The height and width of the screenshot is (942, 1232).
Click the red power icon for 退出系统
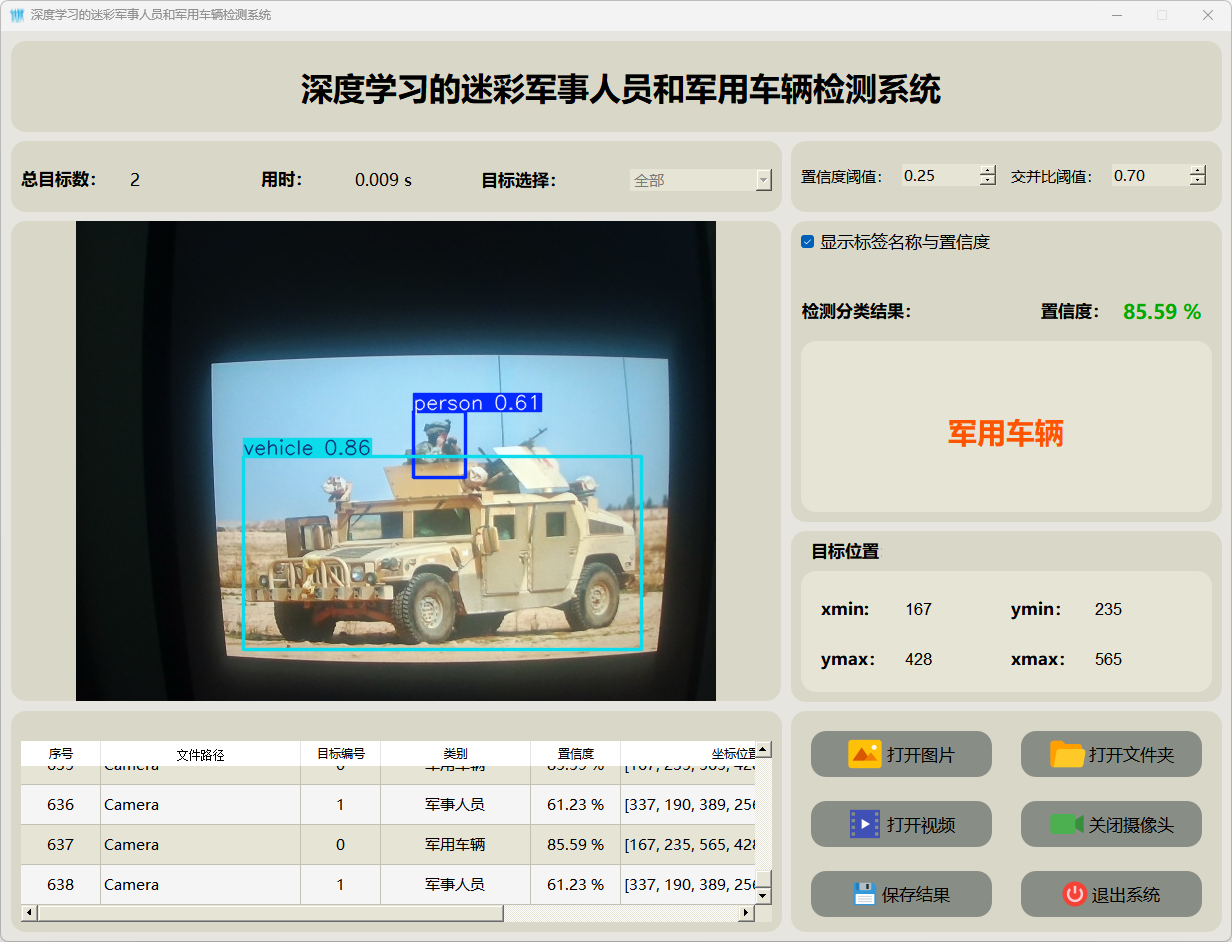1074,894
